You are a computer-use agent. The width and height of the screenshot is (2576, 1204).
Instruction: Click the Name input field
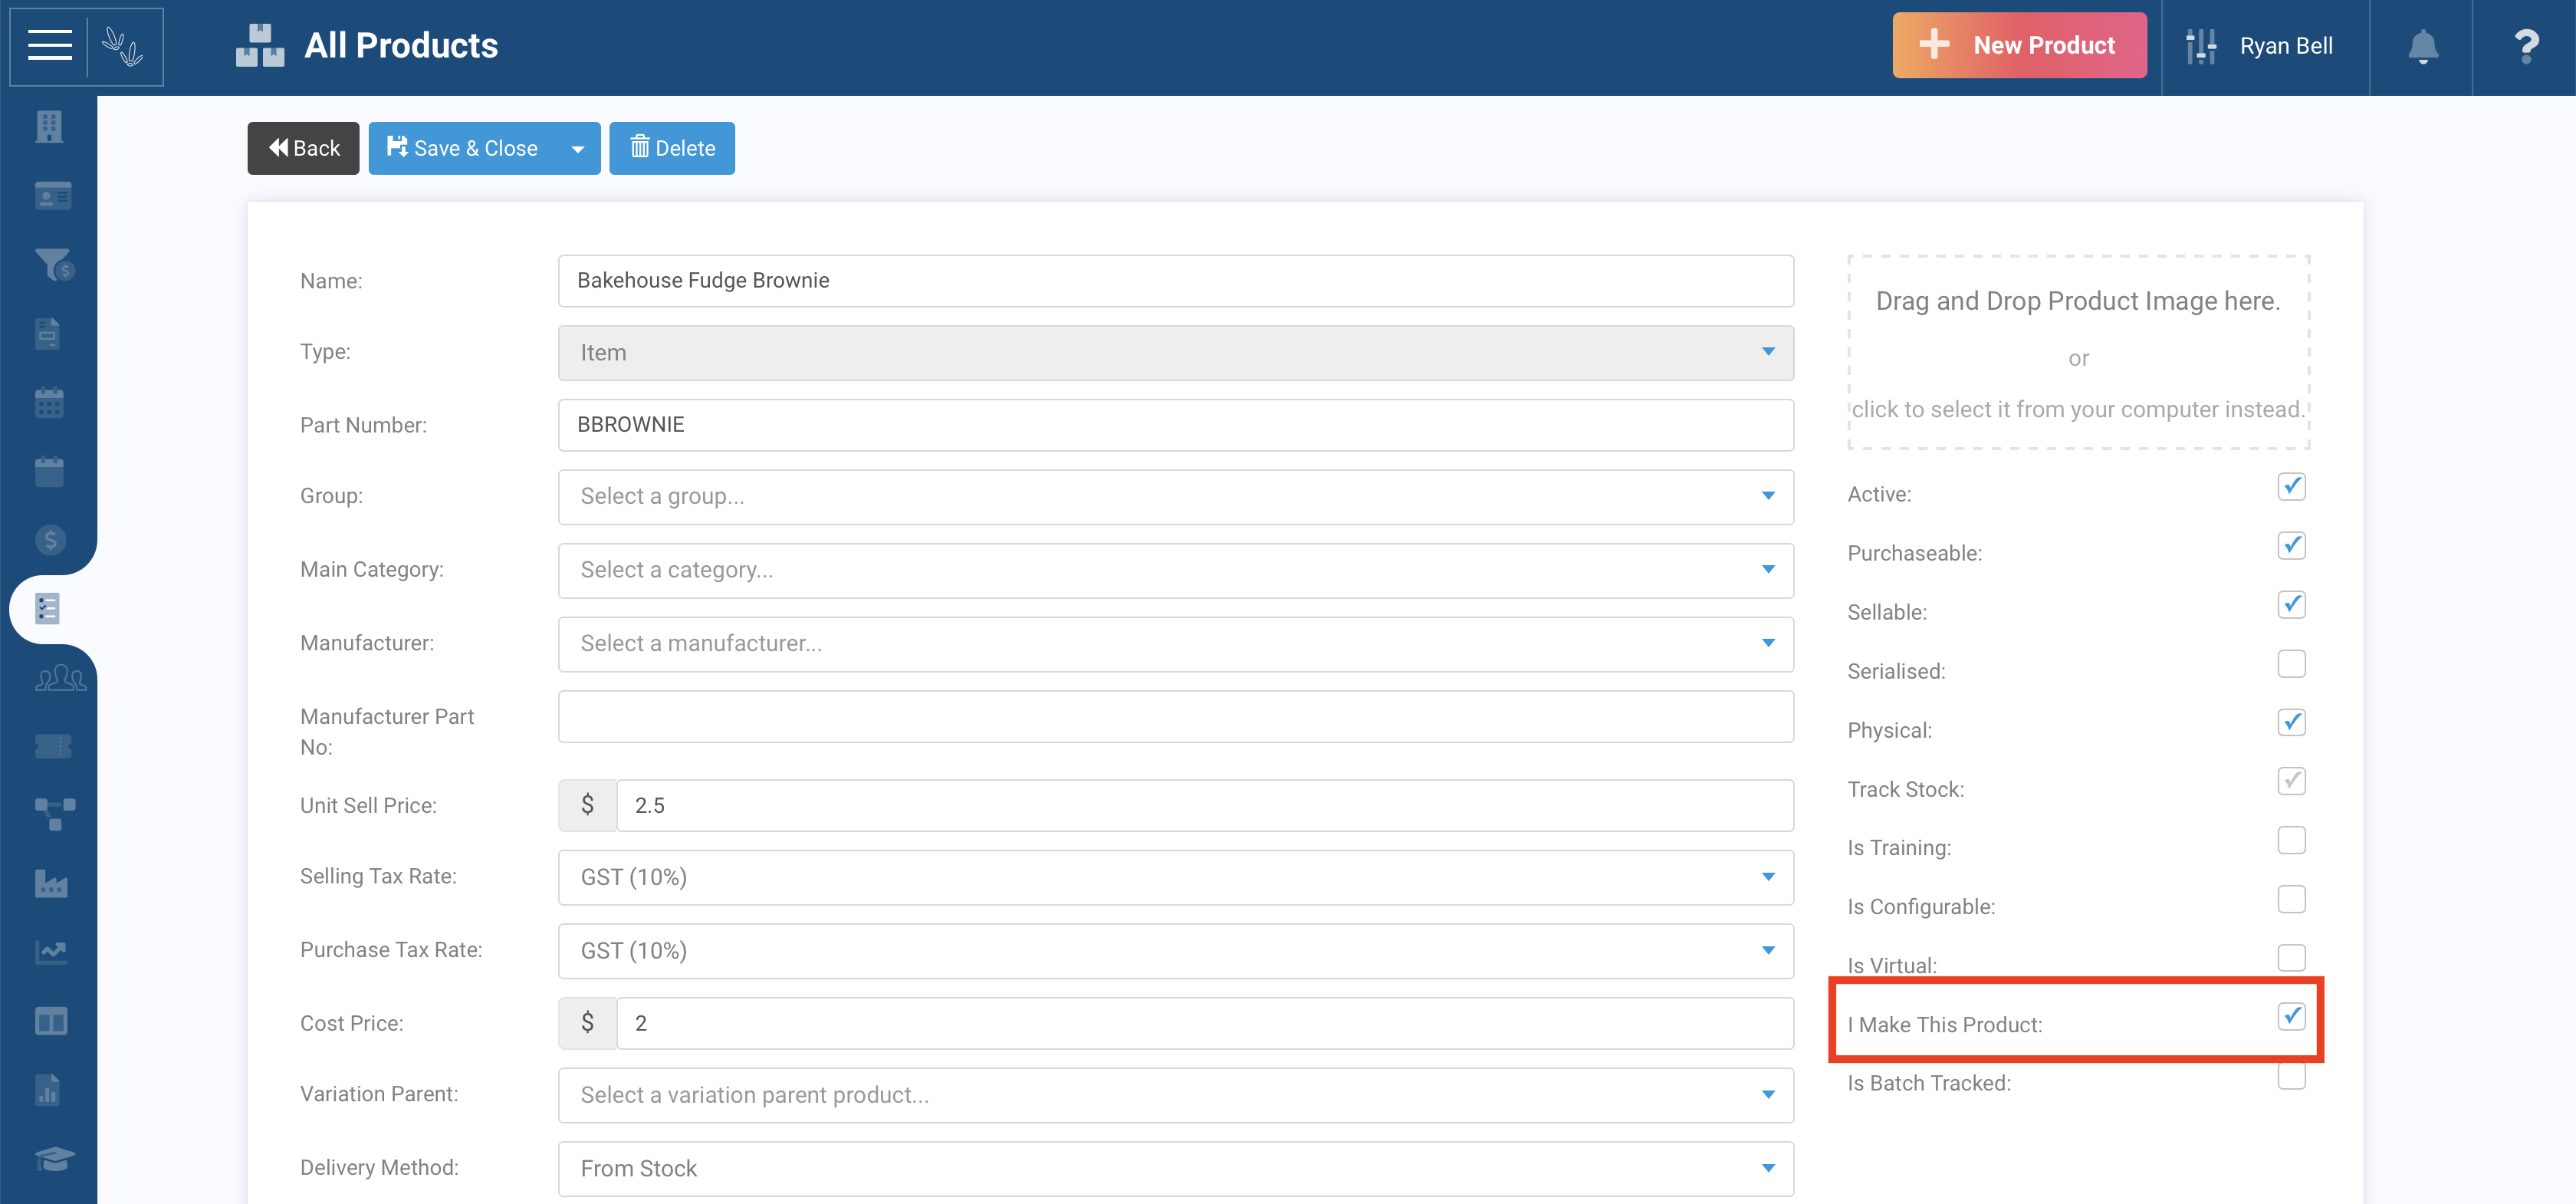point(1175,281)
